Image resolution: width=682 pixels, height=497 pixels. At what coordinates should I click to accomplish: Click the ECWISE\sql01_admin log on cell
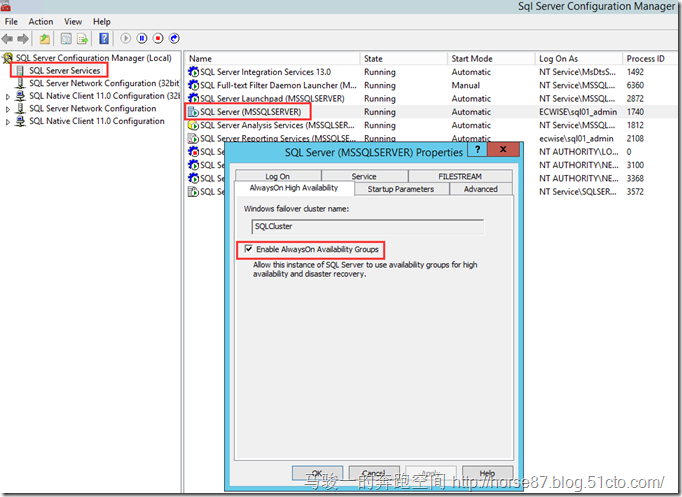[x=578, y=112]
